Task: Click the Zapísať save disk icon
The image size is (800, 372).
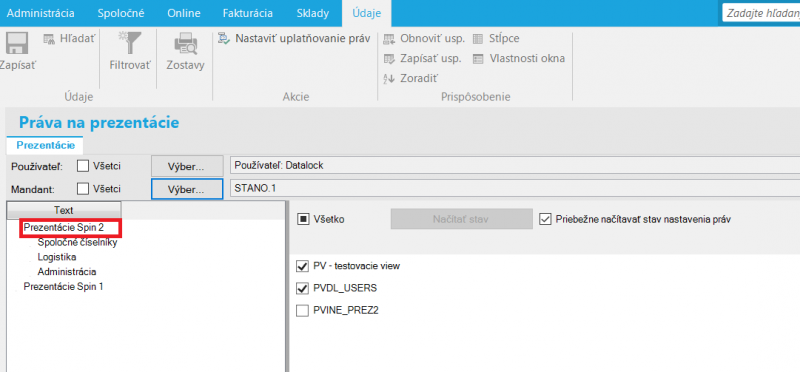Action: [x=12, y=44]
